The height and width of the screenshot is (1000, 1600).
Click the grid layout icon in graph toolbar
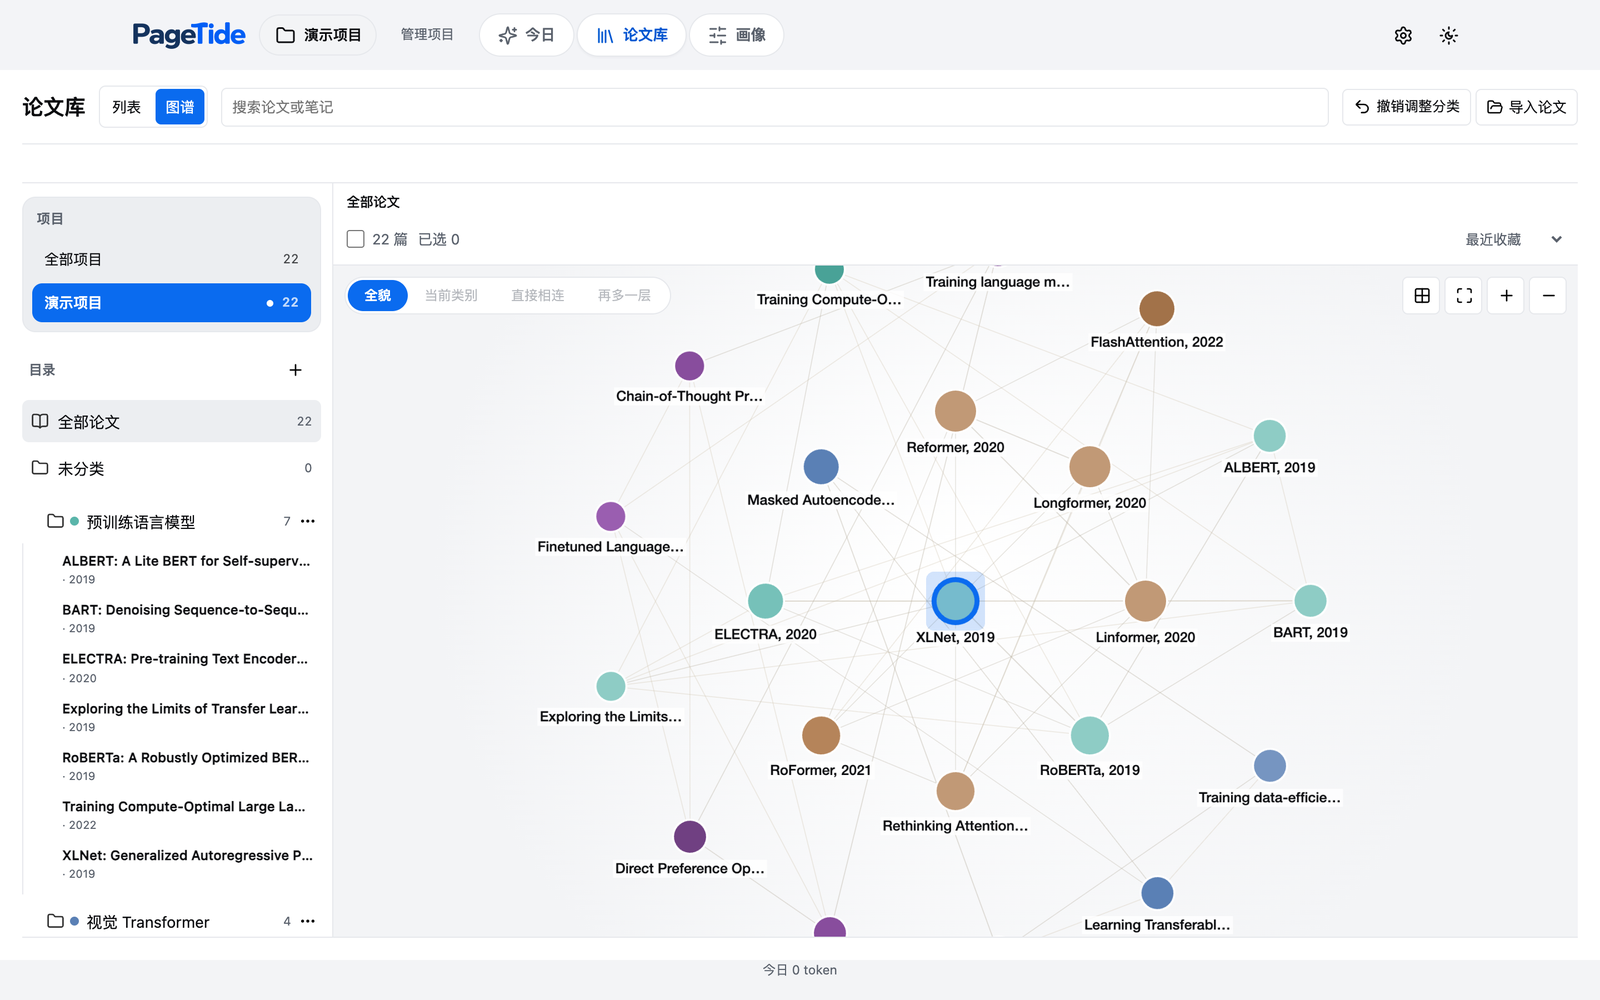1422,296
